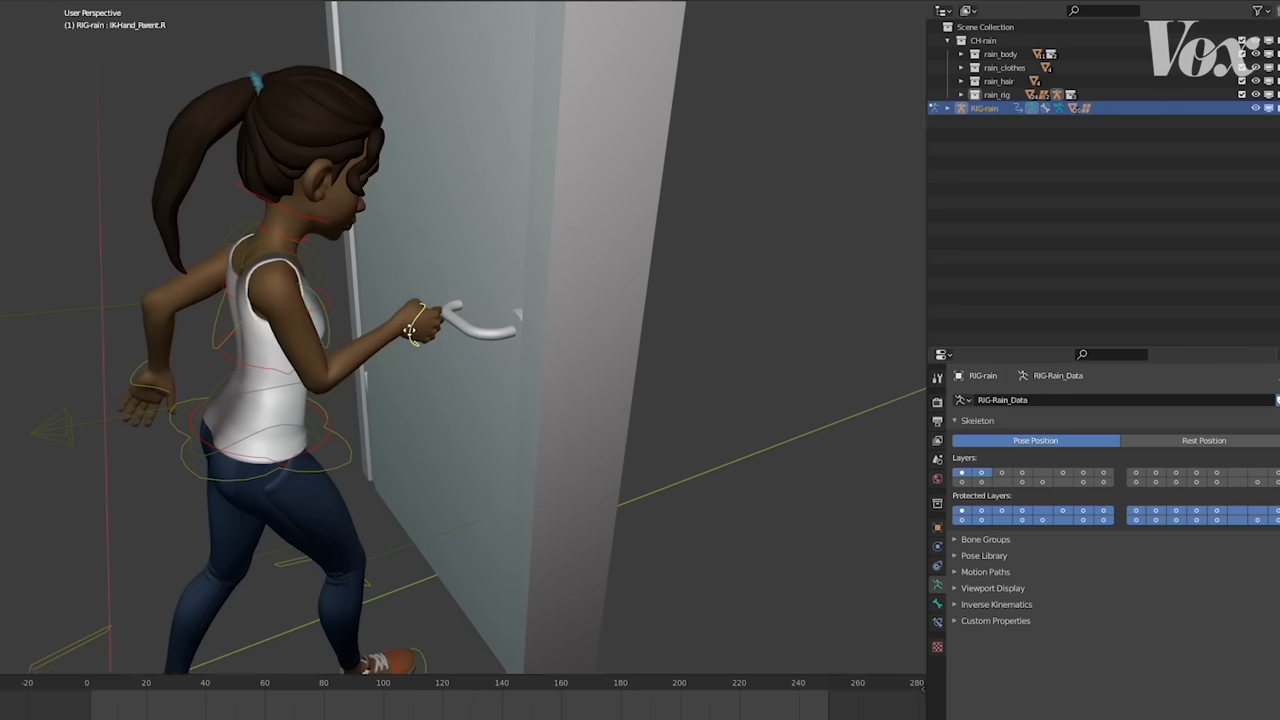The height and width of the screenshot is (720, 1280).
Task: Click the Pose Position button
Action: tap(1035, 440)
